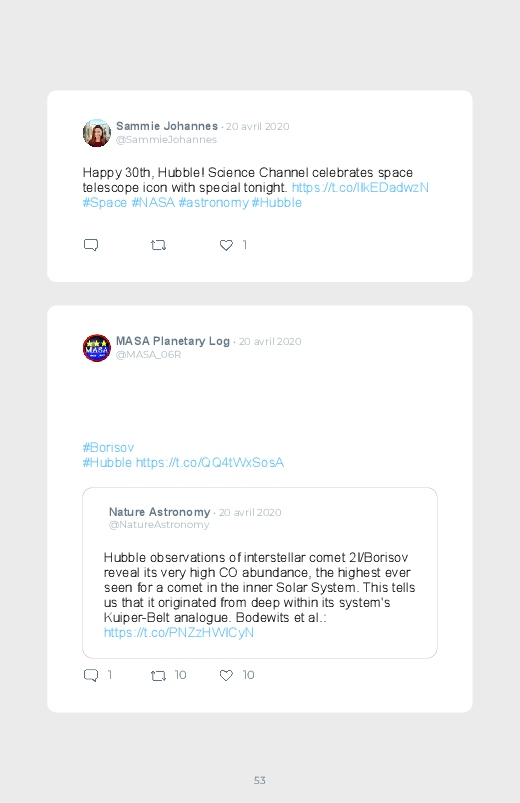The width and height of the screenshot is (520, 803).
Task: Click the #astronomy hashtag
Action: click(x=213, y=202)
